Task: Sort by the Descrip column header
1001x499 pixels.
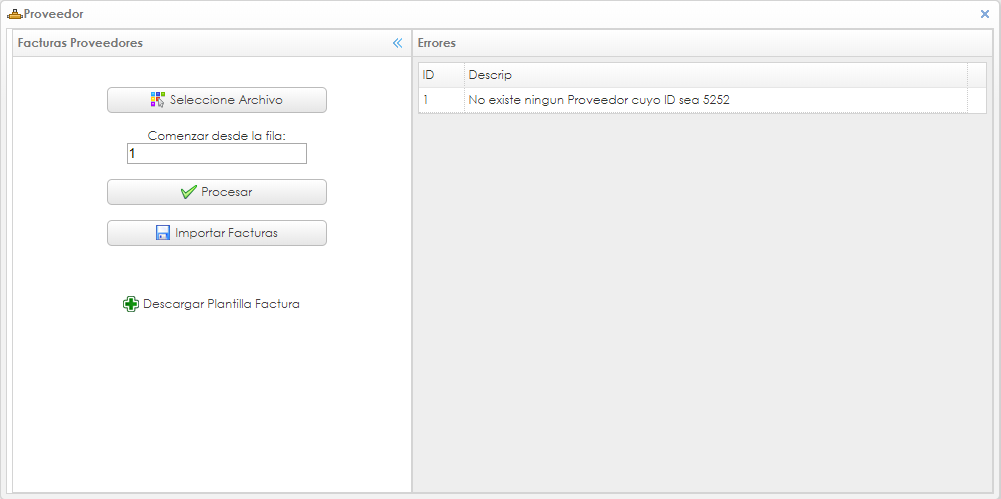Action: click(x=716, y=75)
